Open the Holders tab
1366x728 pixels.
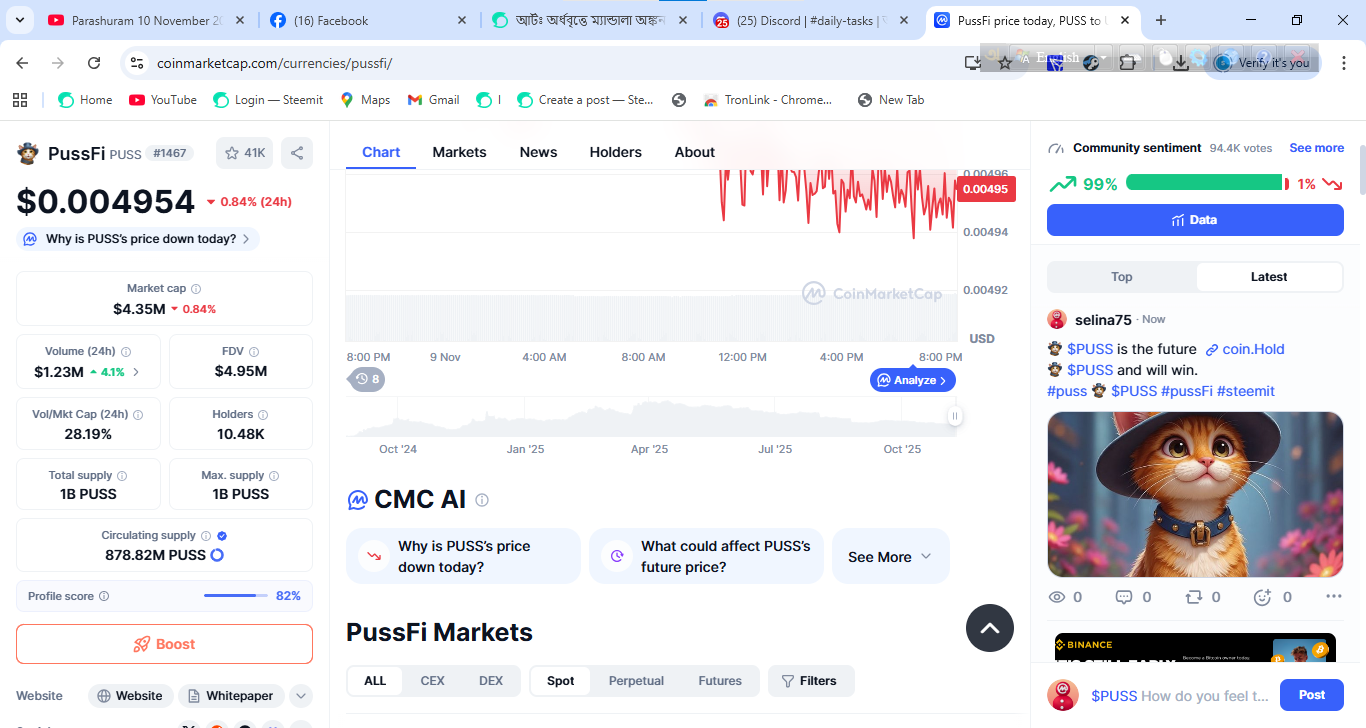tap(616, 152)
